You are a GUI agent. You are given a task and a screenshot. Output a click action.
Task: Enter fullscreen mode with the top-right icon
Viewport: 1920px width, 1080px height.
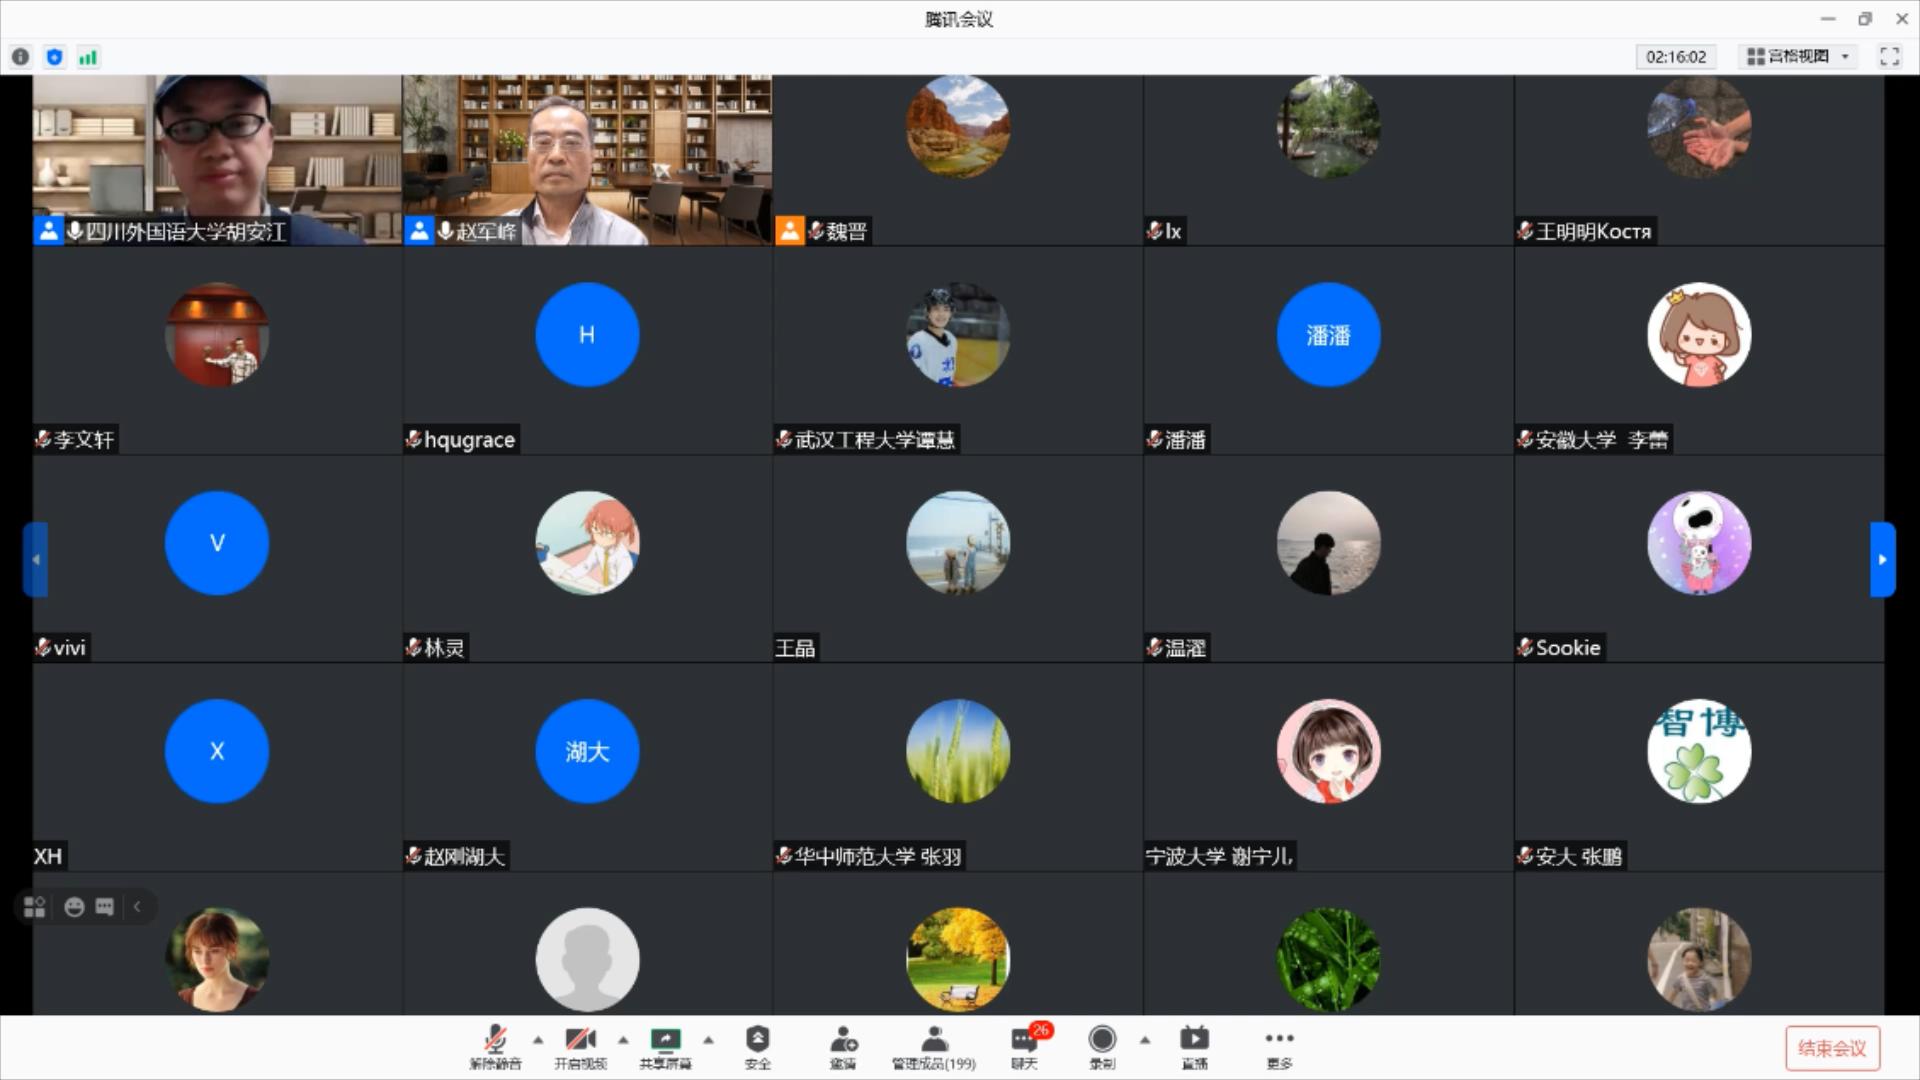coord(1889,57)
